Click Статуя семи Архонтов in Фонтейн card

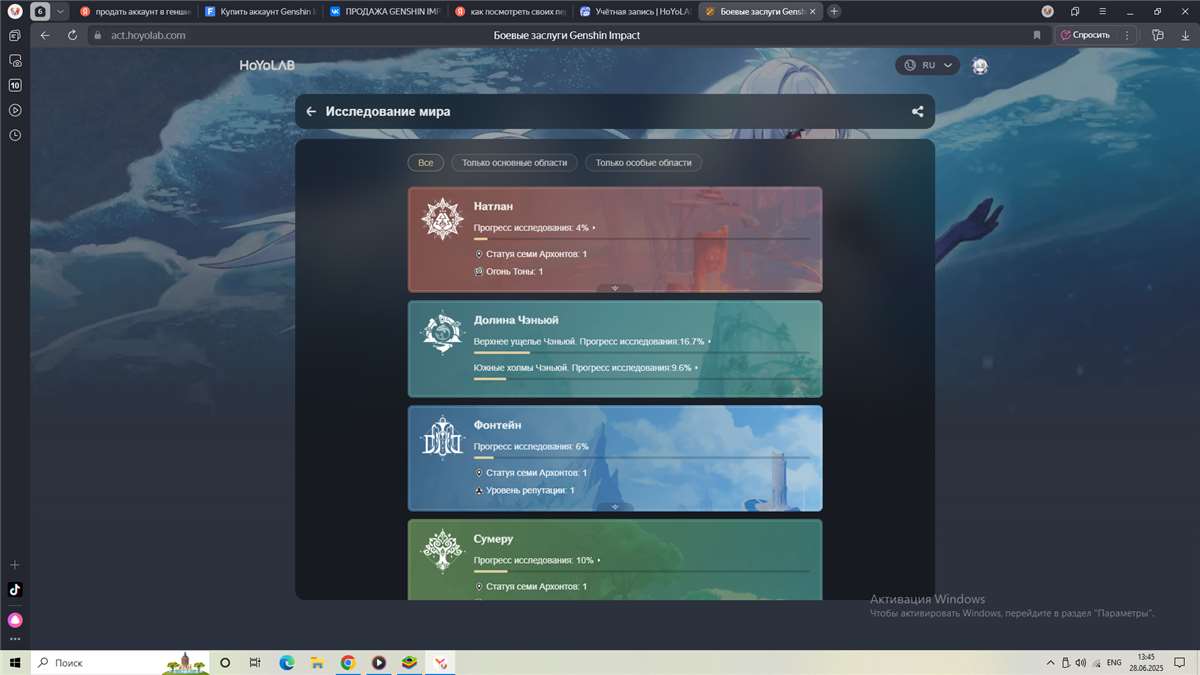coord(531,473)
